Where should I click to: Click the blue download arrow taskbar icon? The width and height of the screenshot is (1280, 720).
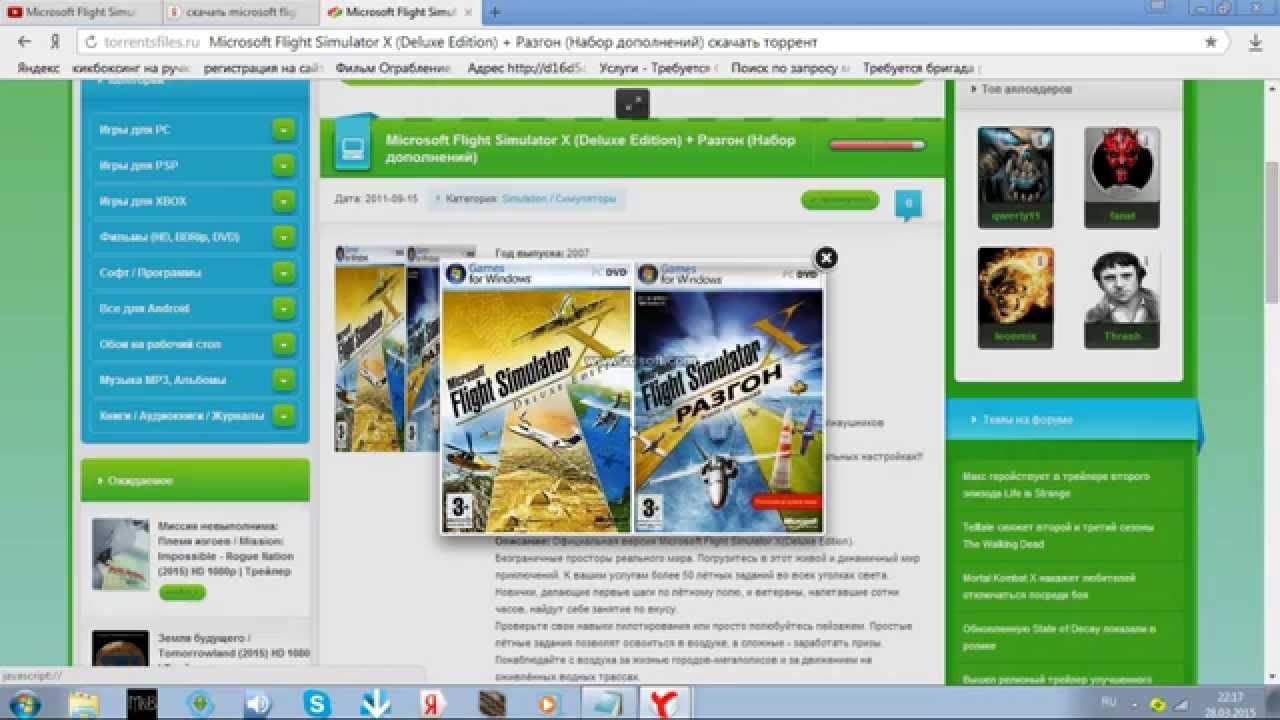click(375, 704)
